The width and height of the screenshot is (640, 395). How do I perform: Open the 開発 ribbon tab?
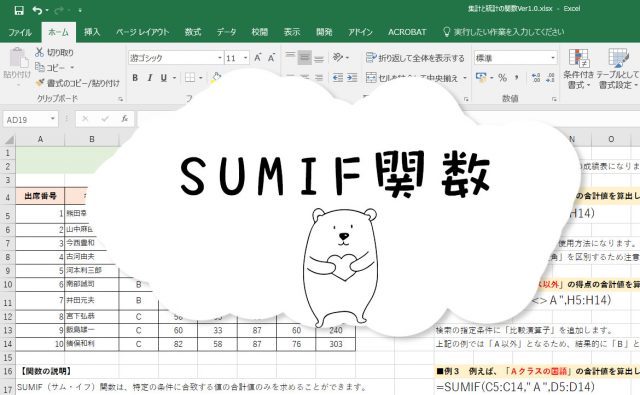pyautogui.click(x=324, y=32)
